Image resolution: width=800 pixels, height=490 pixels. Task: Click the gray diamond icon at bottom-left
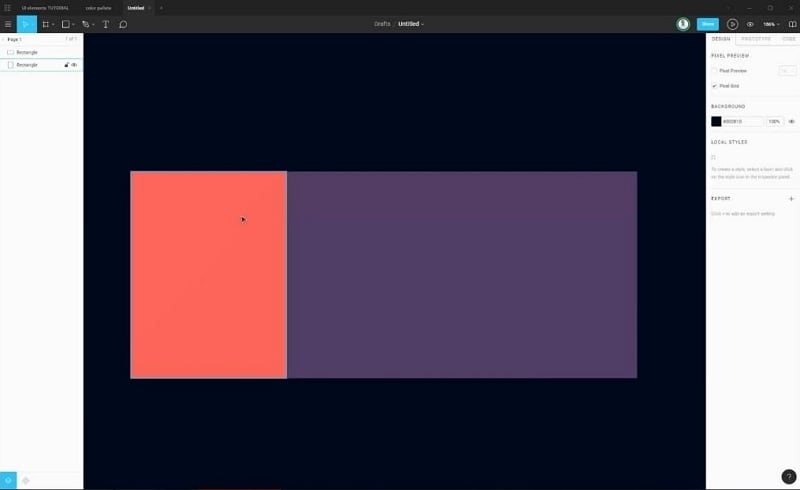[26, 480]
